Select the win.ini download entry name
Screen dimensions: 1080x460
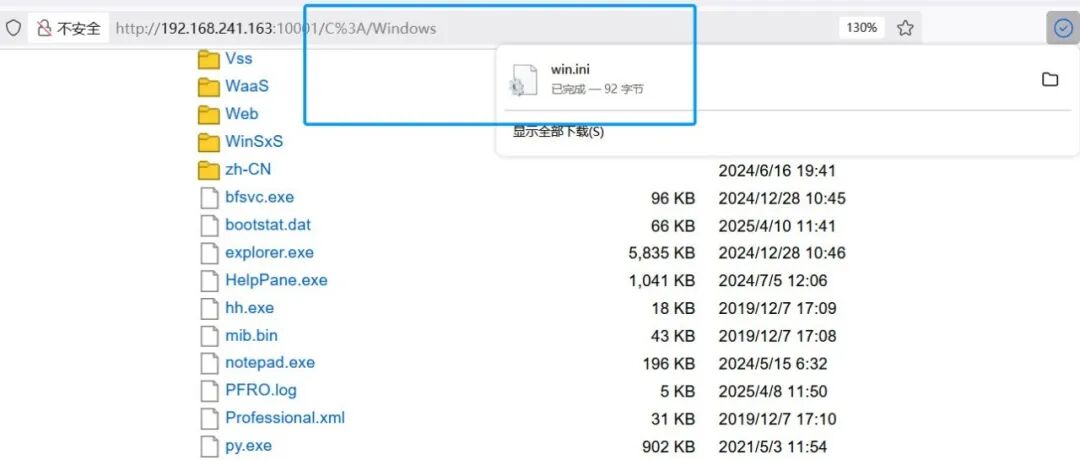click(570, 69)
